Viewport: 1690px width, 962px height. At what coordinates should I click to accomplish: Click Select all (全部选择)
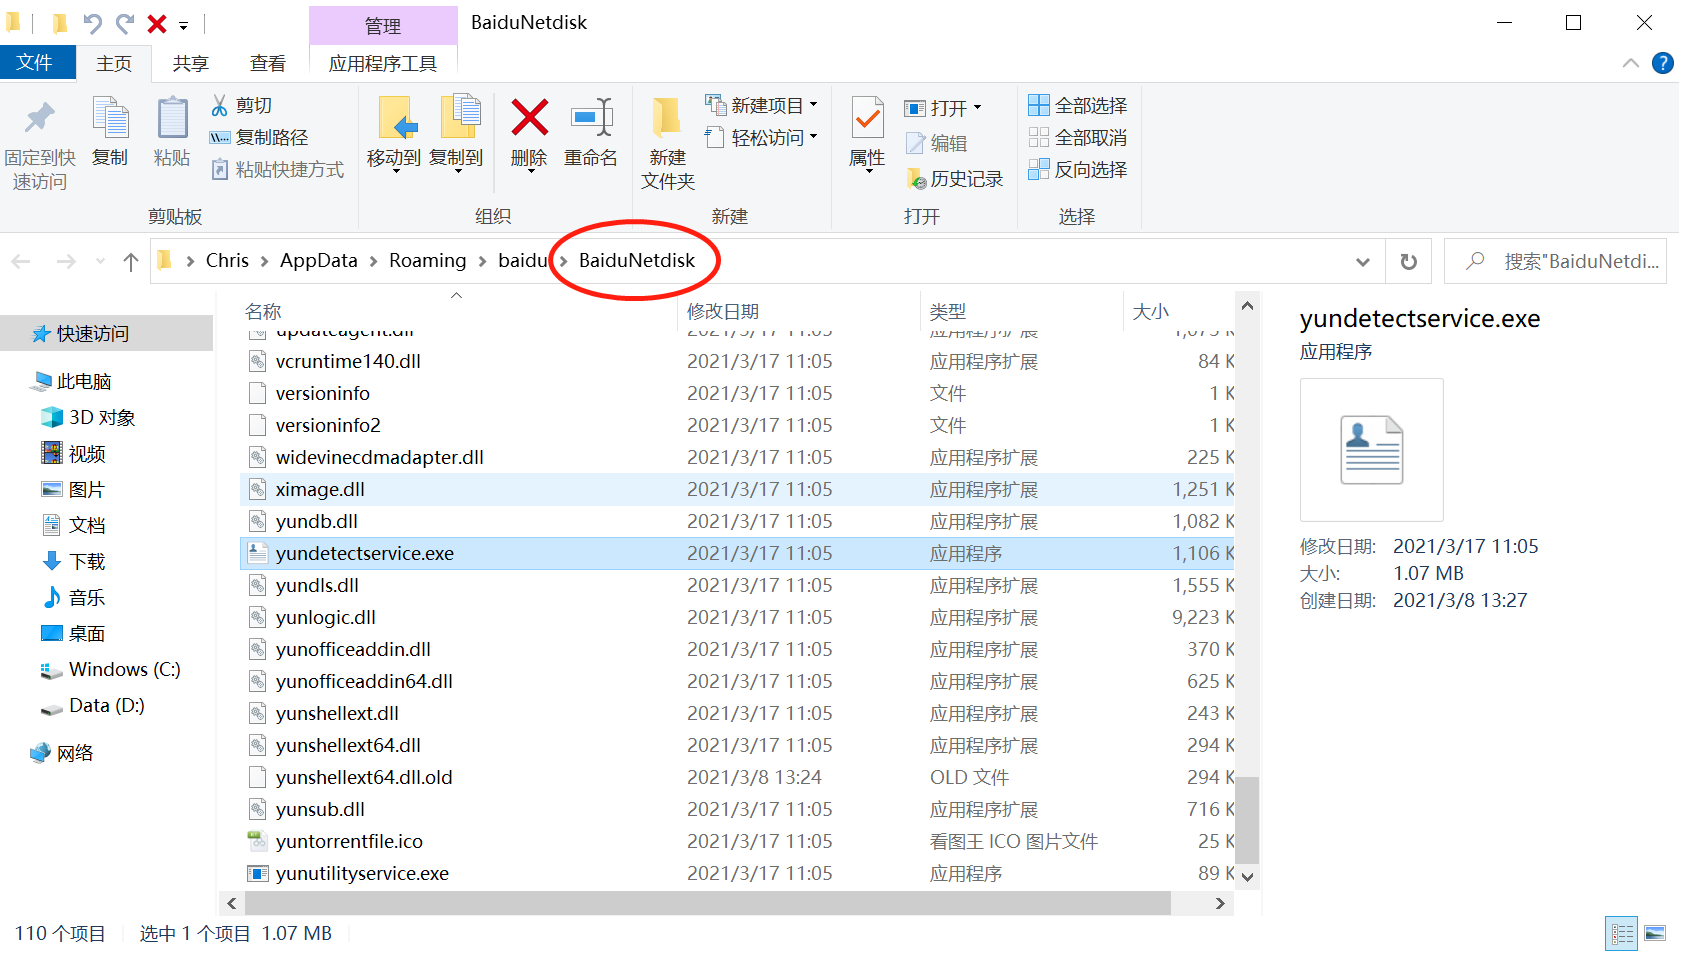pos(1077,105)
